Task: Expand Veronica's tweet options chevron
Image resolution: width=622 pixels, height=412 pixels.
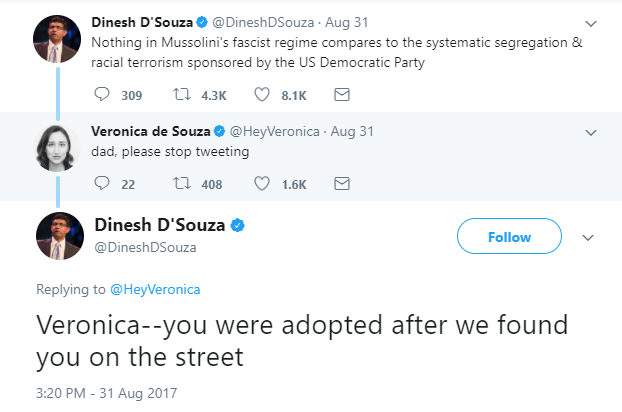Action: tap(590, 130)
